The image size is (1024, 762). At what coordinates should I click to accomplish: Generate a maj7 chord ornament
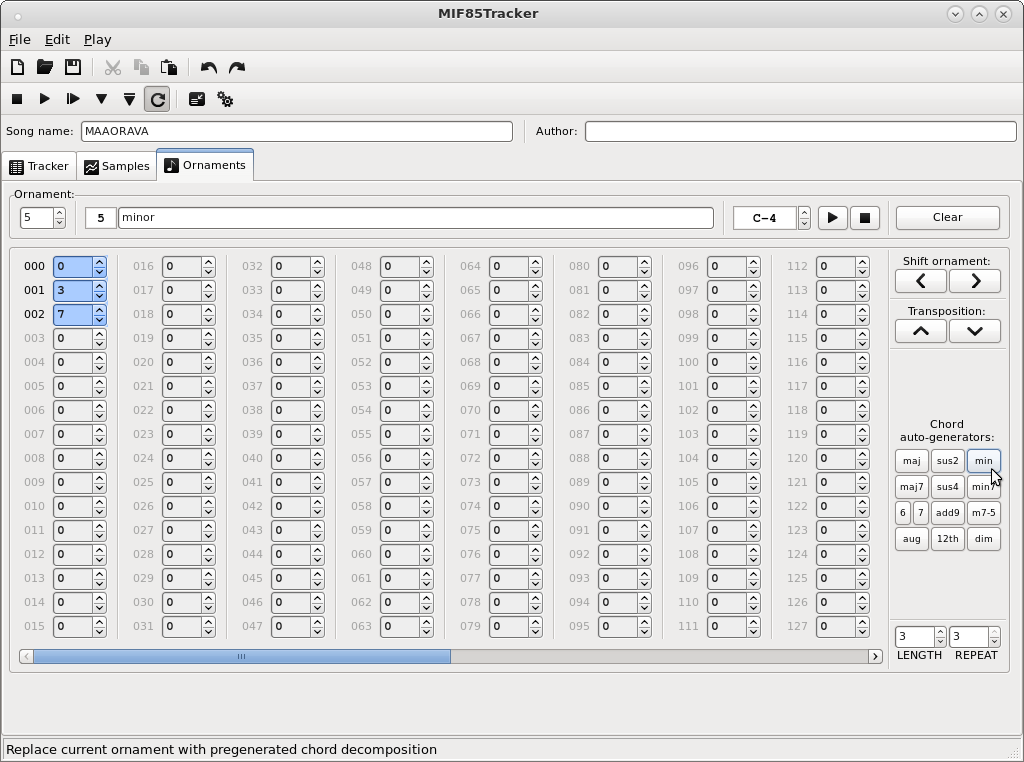click(x=911, y=487)
